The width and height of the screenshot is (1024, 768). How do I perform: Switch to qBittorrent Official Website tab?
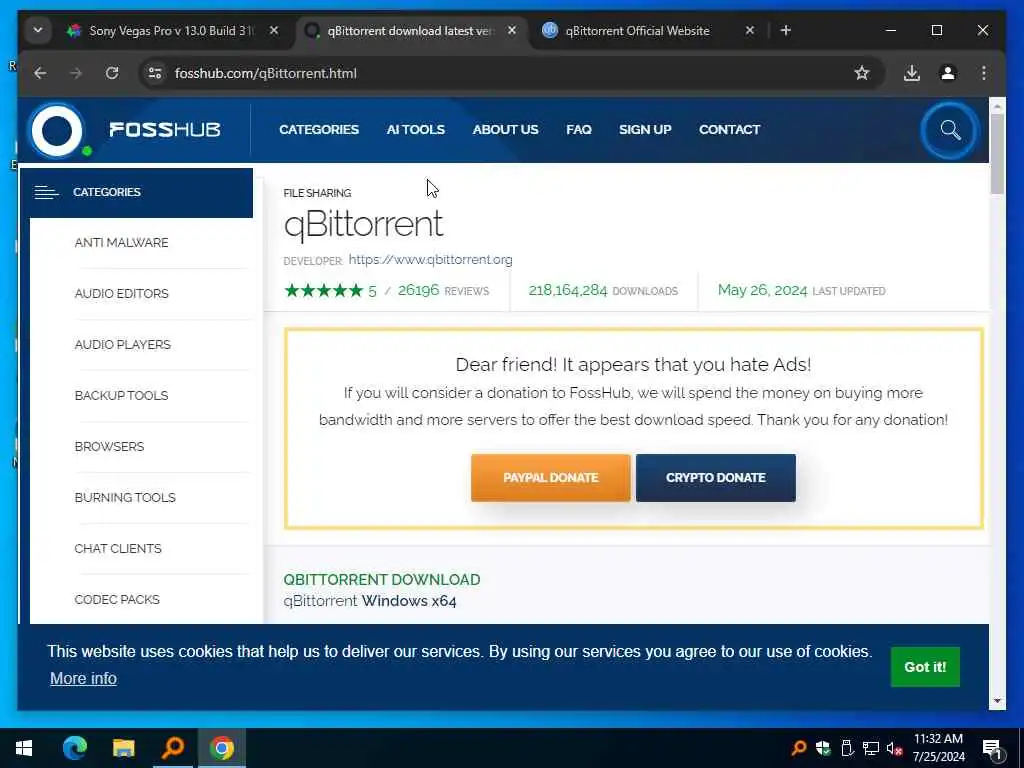coord(637,31)
